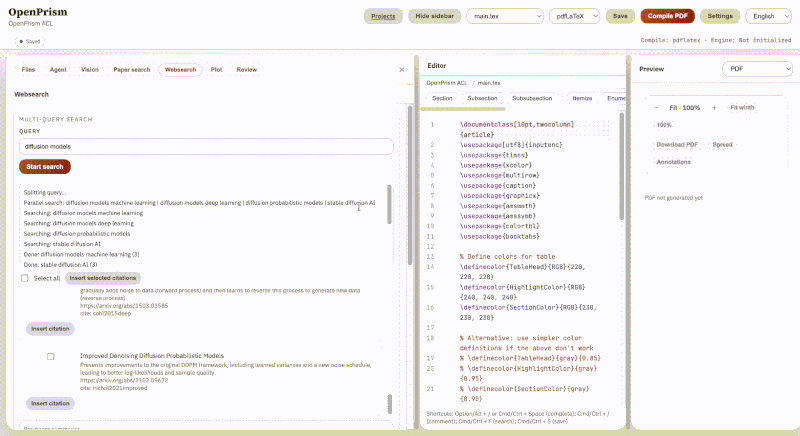This screenshot has height=436, width=800.
Task: Click the Fit · 100% zoom label
Action: click(685, 108)
